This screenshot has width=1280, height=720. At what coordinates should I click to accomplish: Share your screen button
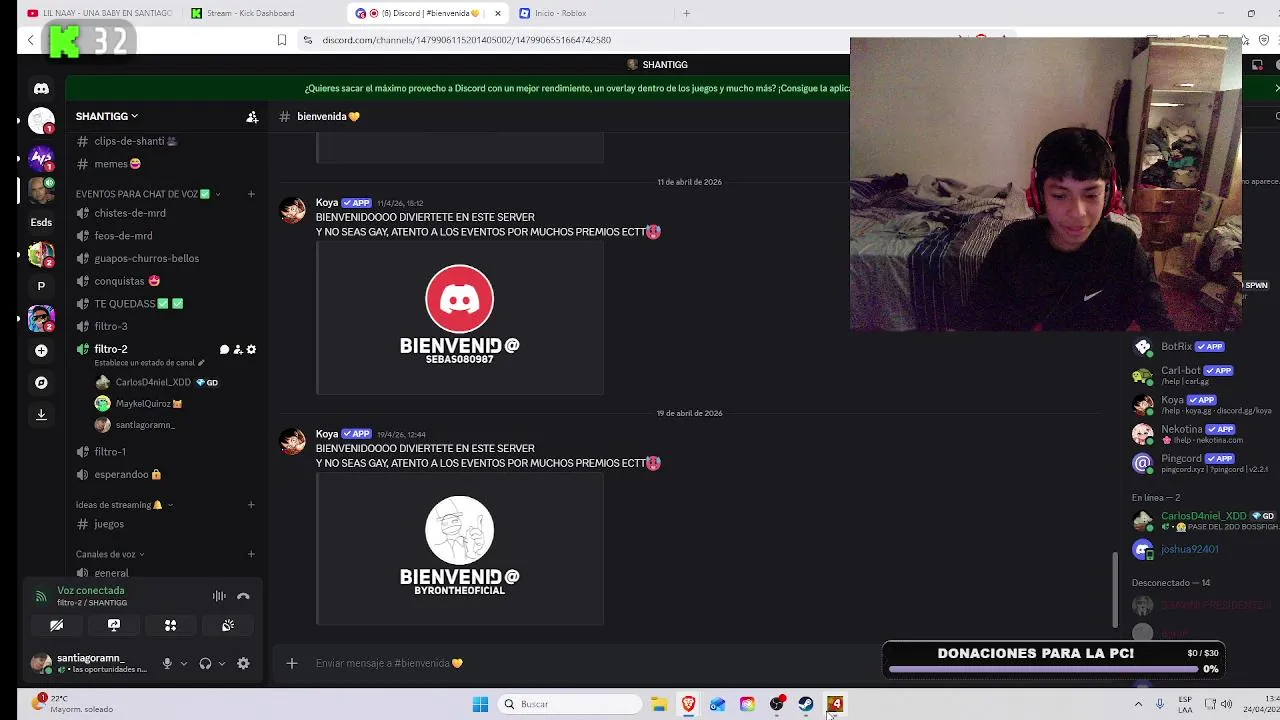[114, 625]
